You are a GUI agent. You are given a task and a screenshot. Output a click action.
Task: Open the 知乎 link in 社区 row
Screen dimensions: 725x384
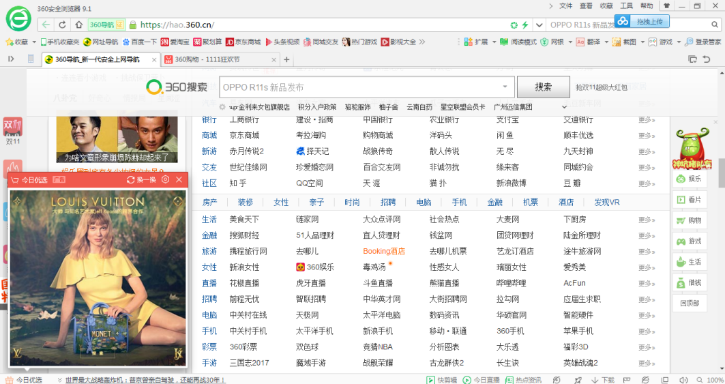pyautogui.click(x=238, y=183)
